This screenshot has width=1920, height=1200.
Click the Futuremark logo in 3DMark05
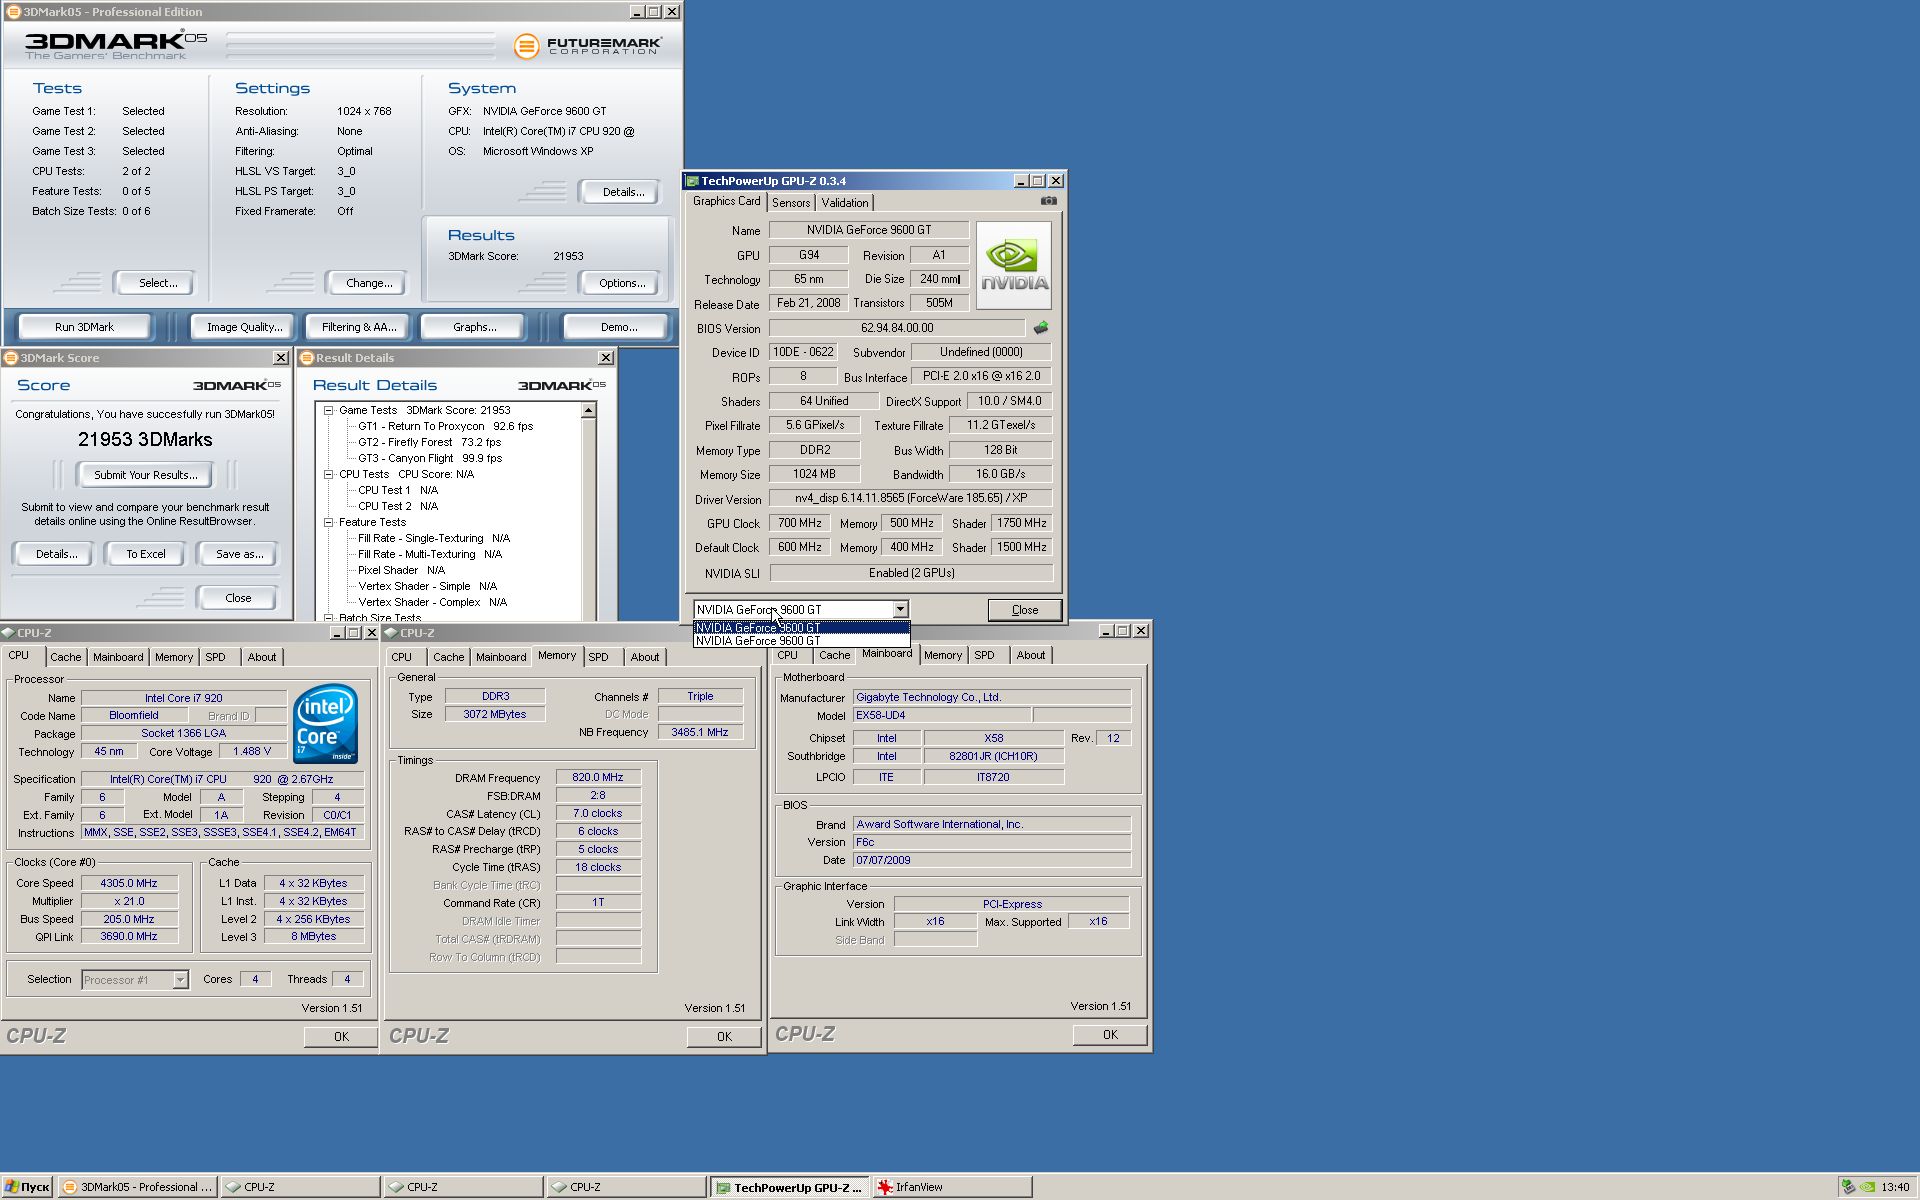587,45
